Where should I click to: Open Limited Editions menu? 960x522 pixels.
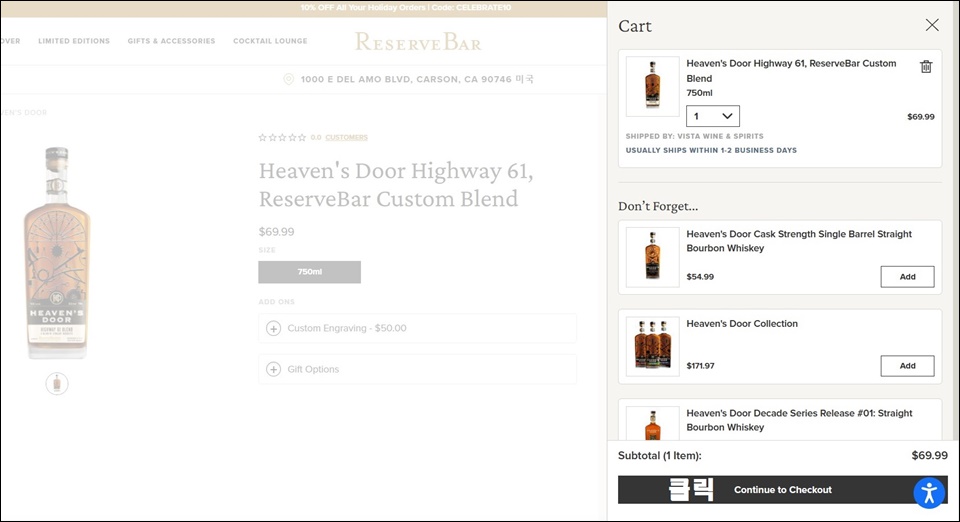point(74,41)
